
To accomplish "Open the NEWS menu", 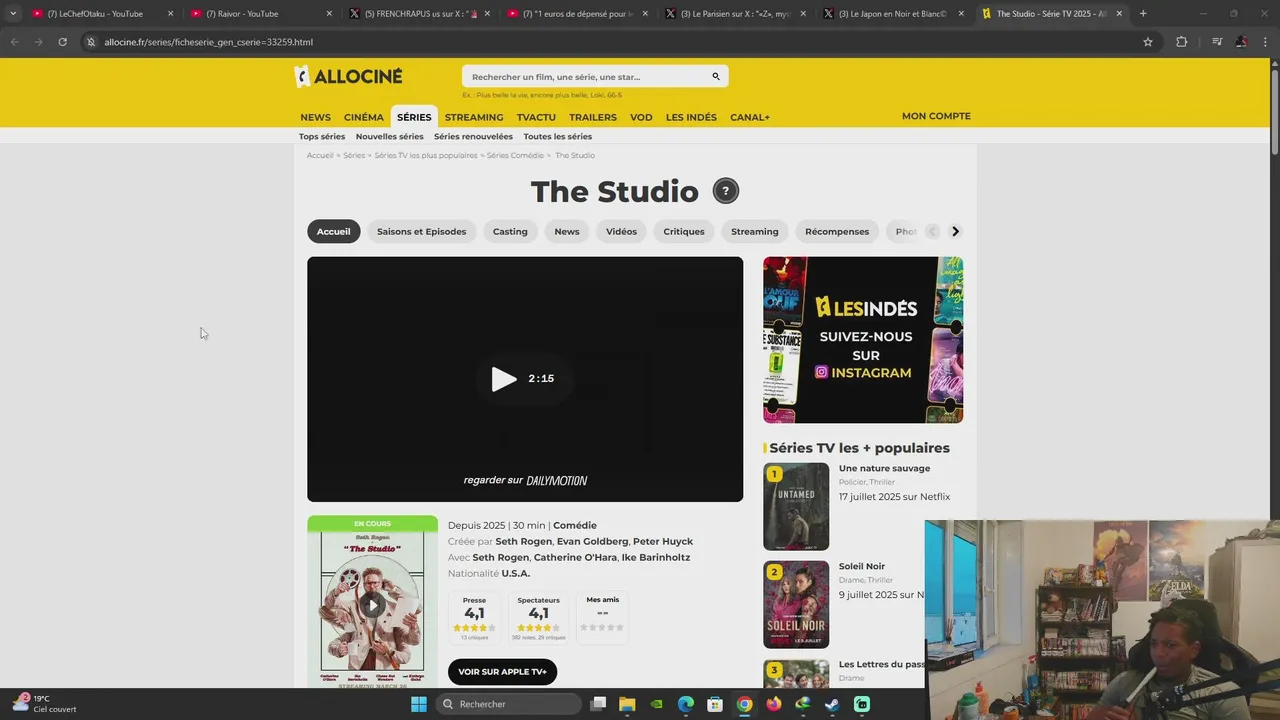I will tap(315, 117).
